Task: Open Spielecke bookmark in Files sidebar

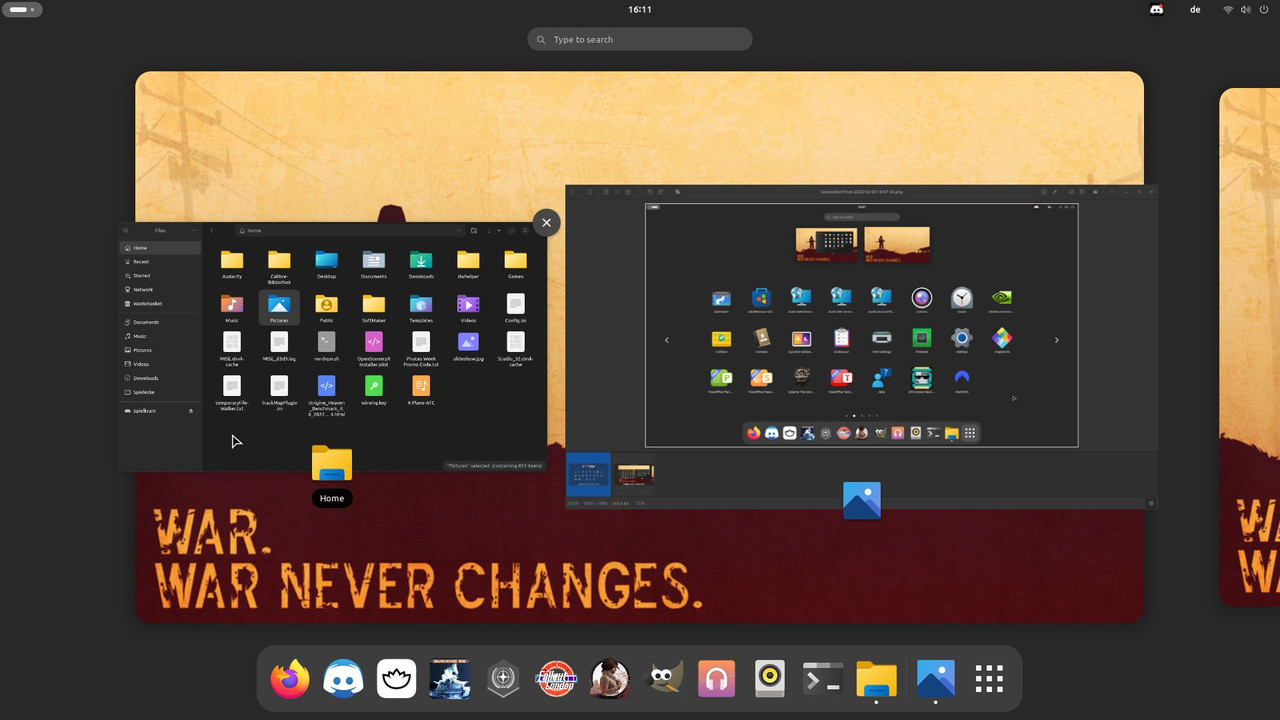Action: point(160,392)
